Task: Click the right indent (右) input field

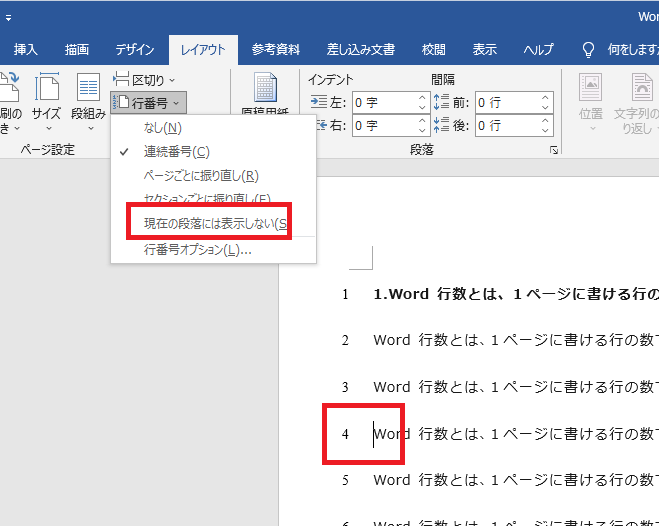Action: [384, 126]
